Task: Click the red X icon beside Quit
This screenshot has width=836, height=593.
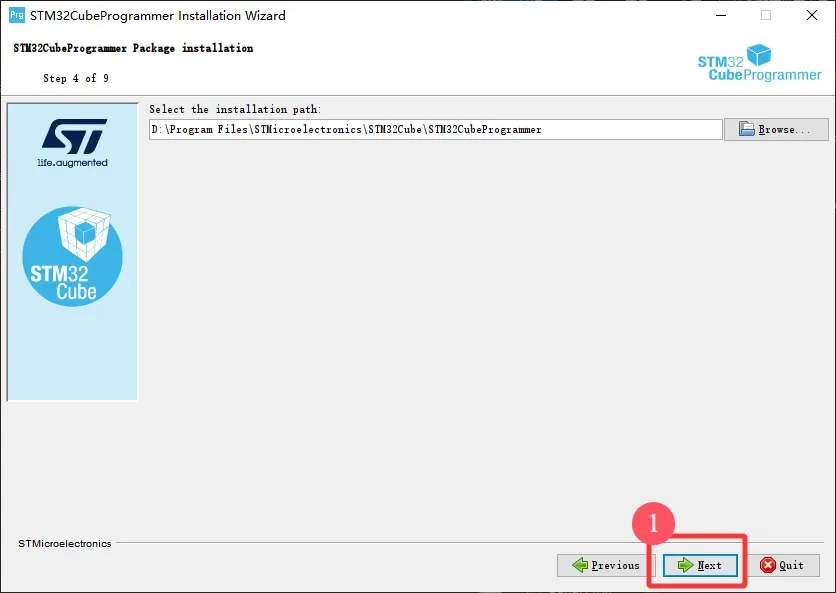Action: click(x=768, y=565)
